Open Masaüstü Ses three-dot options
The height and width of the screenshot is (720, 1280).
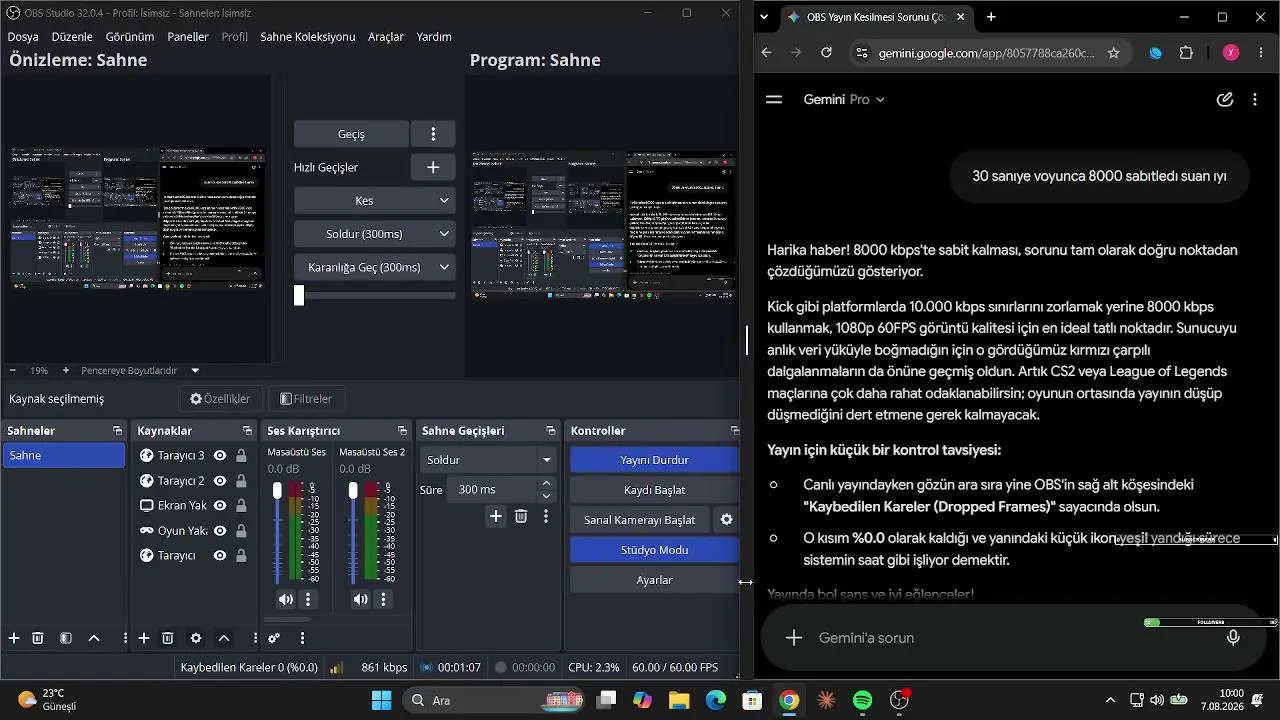(x=308, y=599)
